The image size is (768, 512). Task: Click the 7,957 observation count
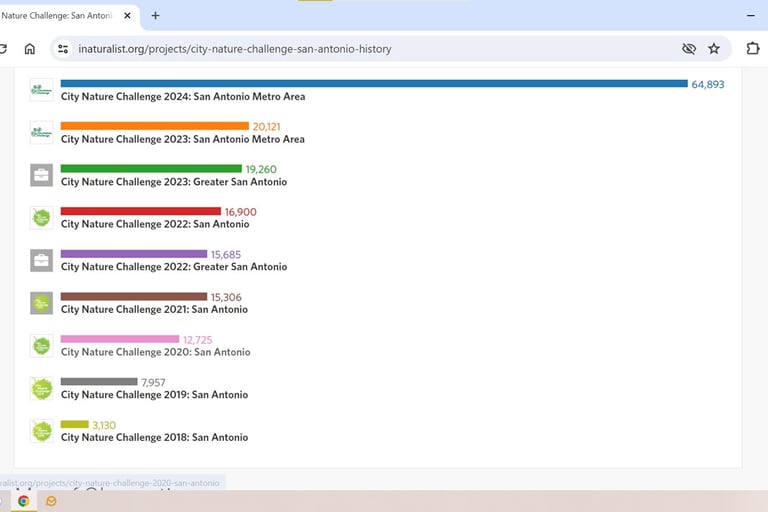point(153,383)
